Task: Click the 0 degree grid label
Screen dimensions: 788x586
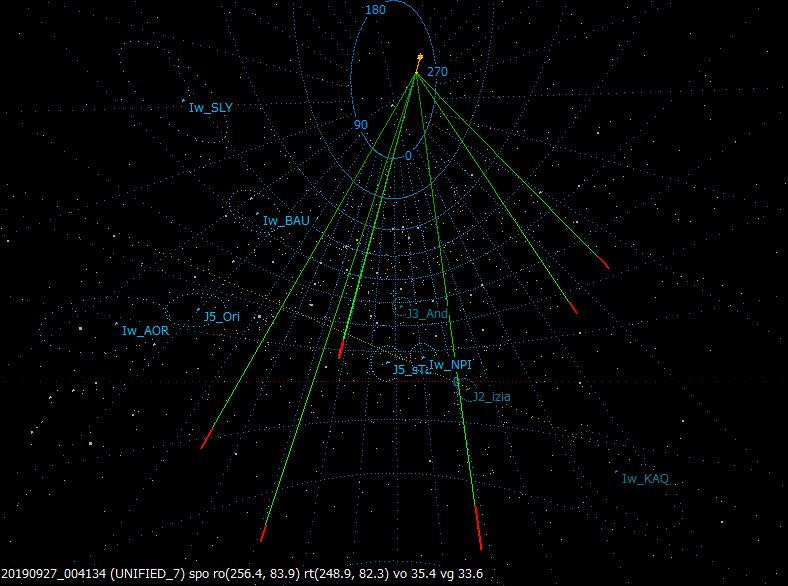Action: (408, 156)
